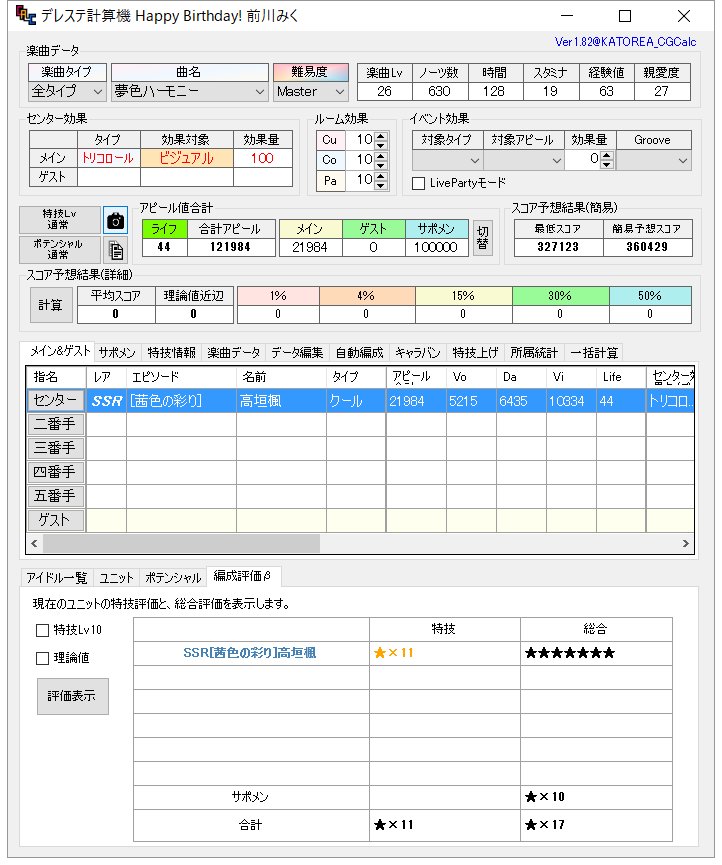Click the copy document icon button
Screen dimensions: 722x865
point(115,250)
